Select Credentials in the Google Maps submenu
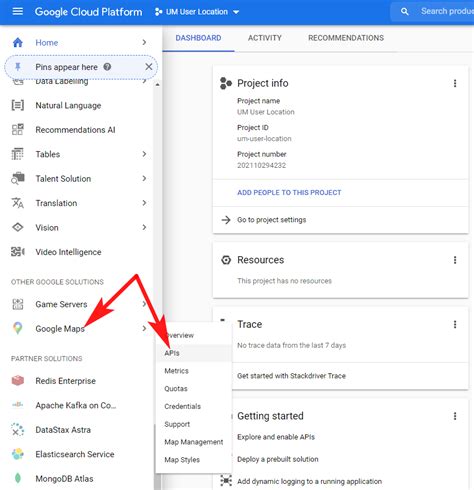474x490 pixels. tap(194, 406)
